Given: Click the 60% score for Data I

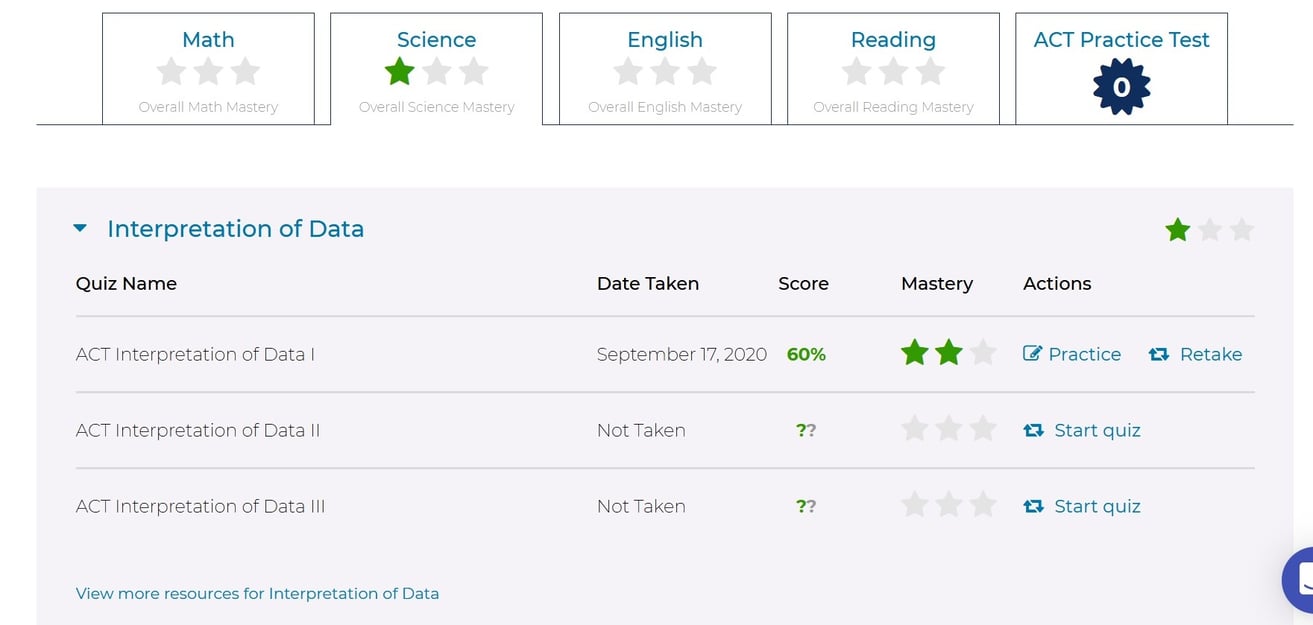Looking at the screenshot, I should pos(806,353).
